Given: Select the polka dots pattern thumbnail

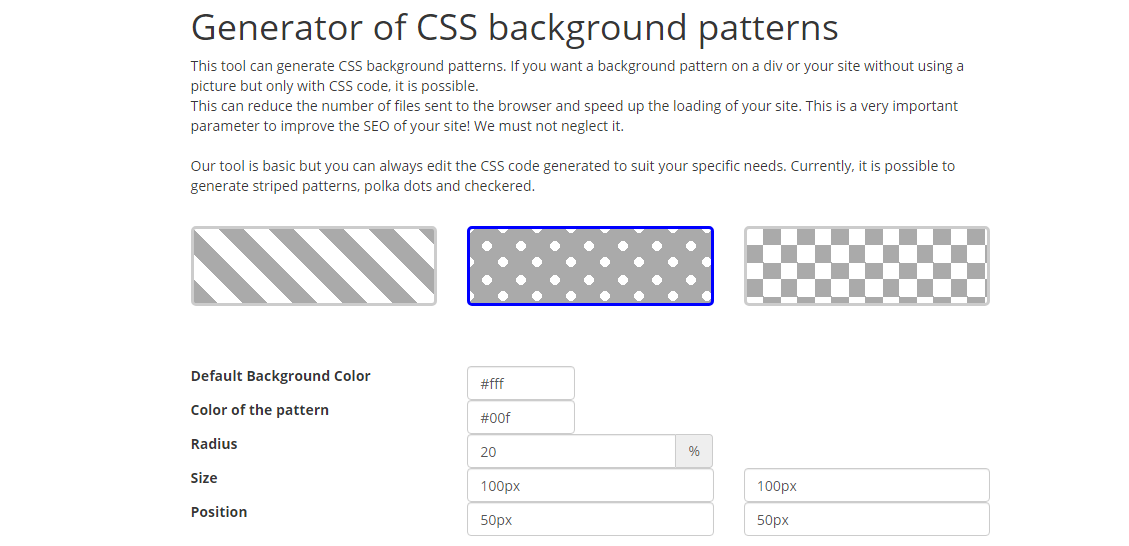Looking at the screenshot, I should tap(590, 266).
